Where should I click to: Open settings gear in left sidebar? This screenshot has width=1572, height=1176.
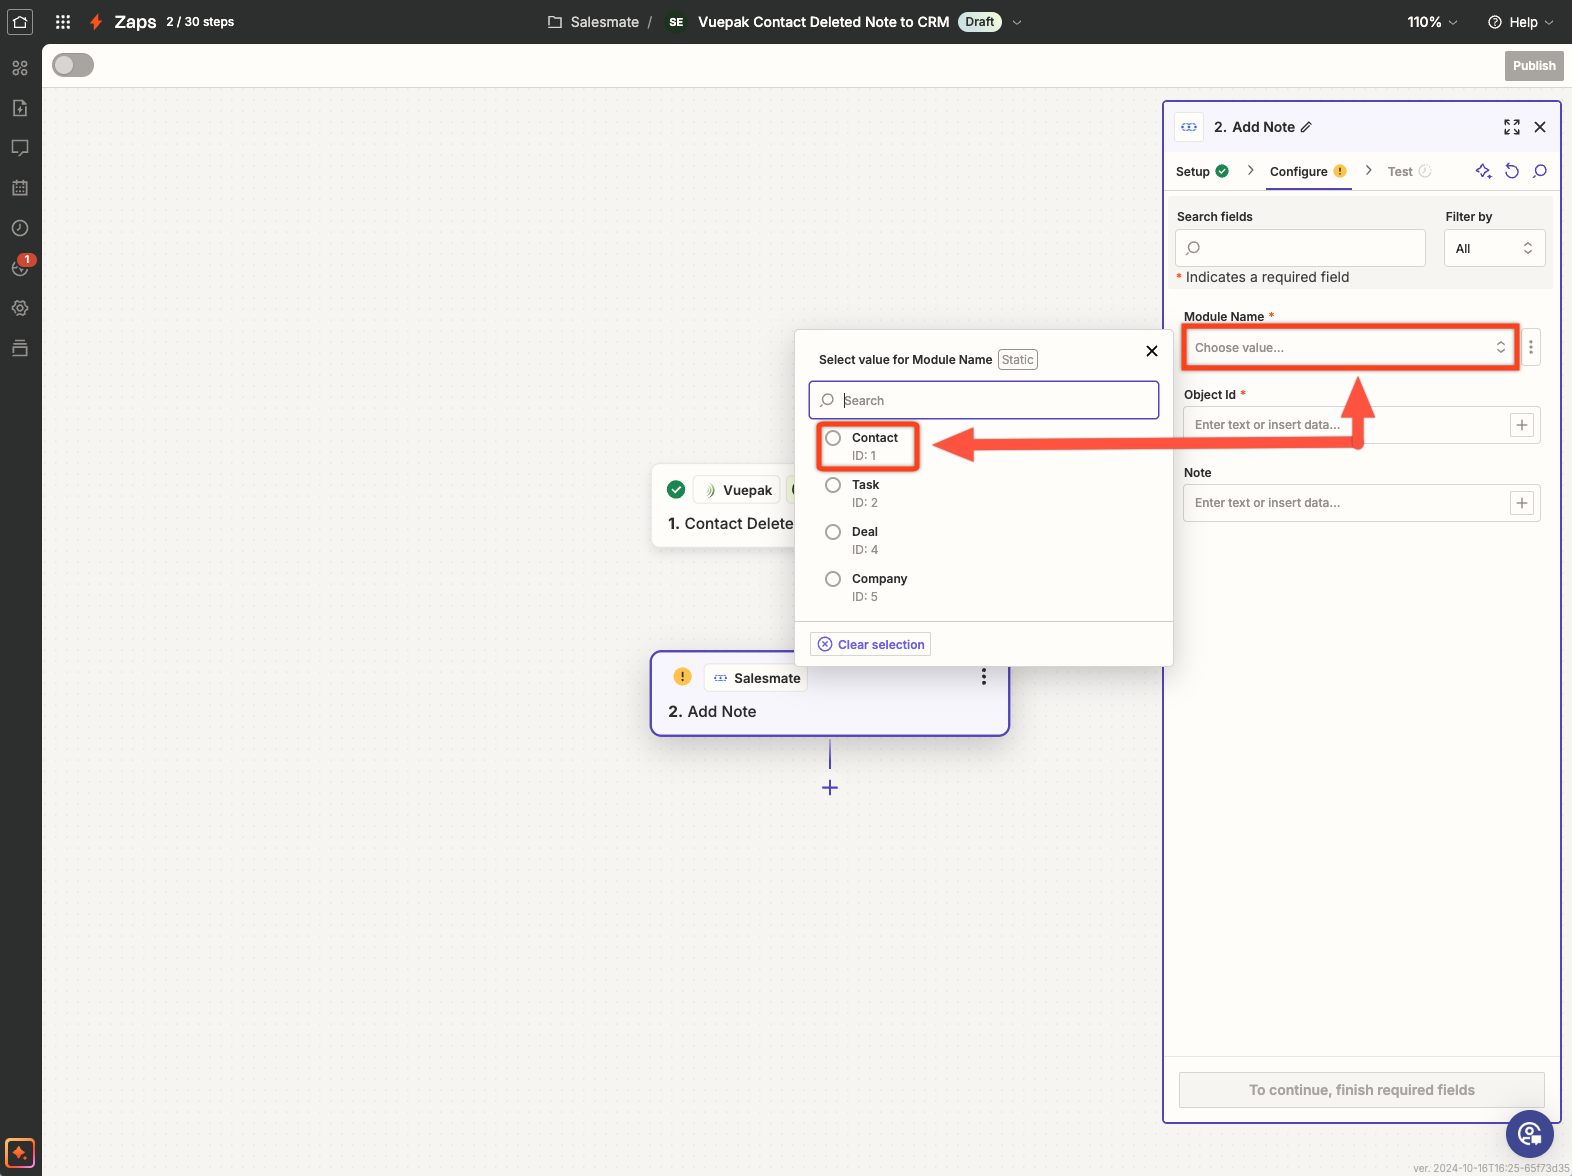point(20,308)
